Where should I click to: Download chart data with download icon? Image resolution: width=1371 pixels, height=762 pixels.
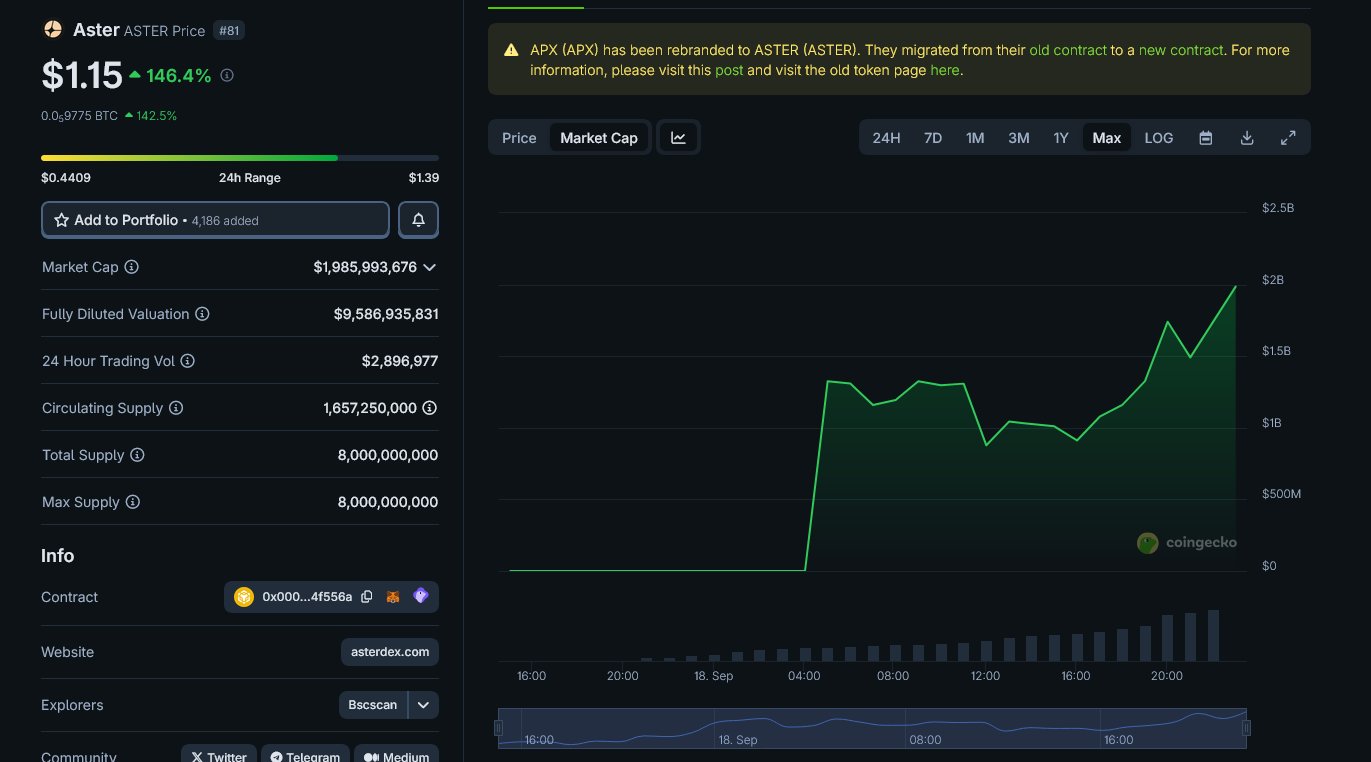point(1247,138)
